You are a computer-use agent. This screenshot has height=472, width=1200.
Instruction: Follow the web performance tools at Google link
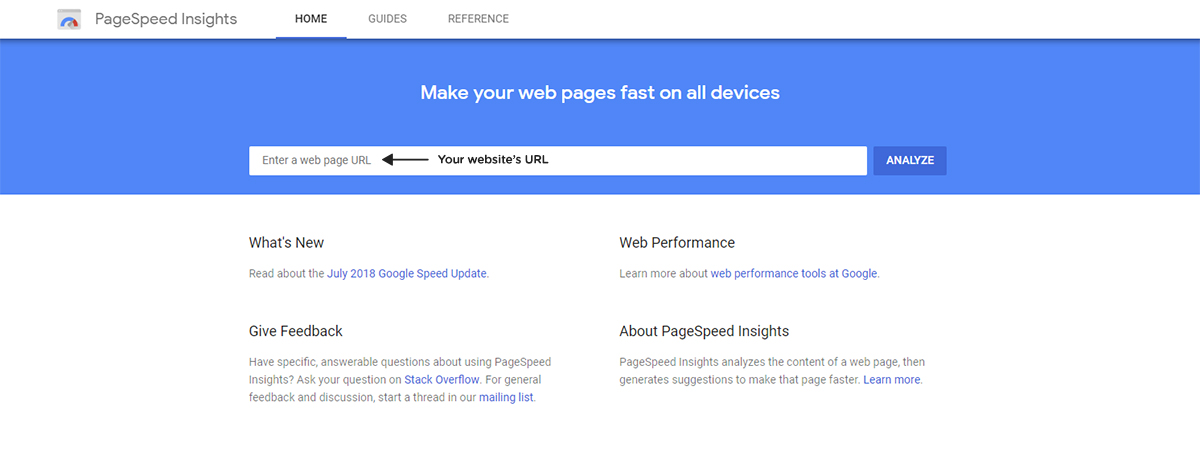click(x=794, y=273)
